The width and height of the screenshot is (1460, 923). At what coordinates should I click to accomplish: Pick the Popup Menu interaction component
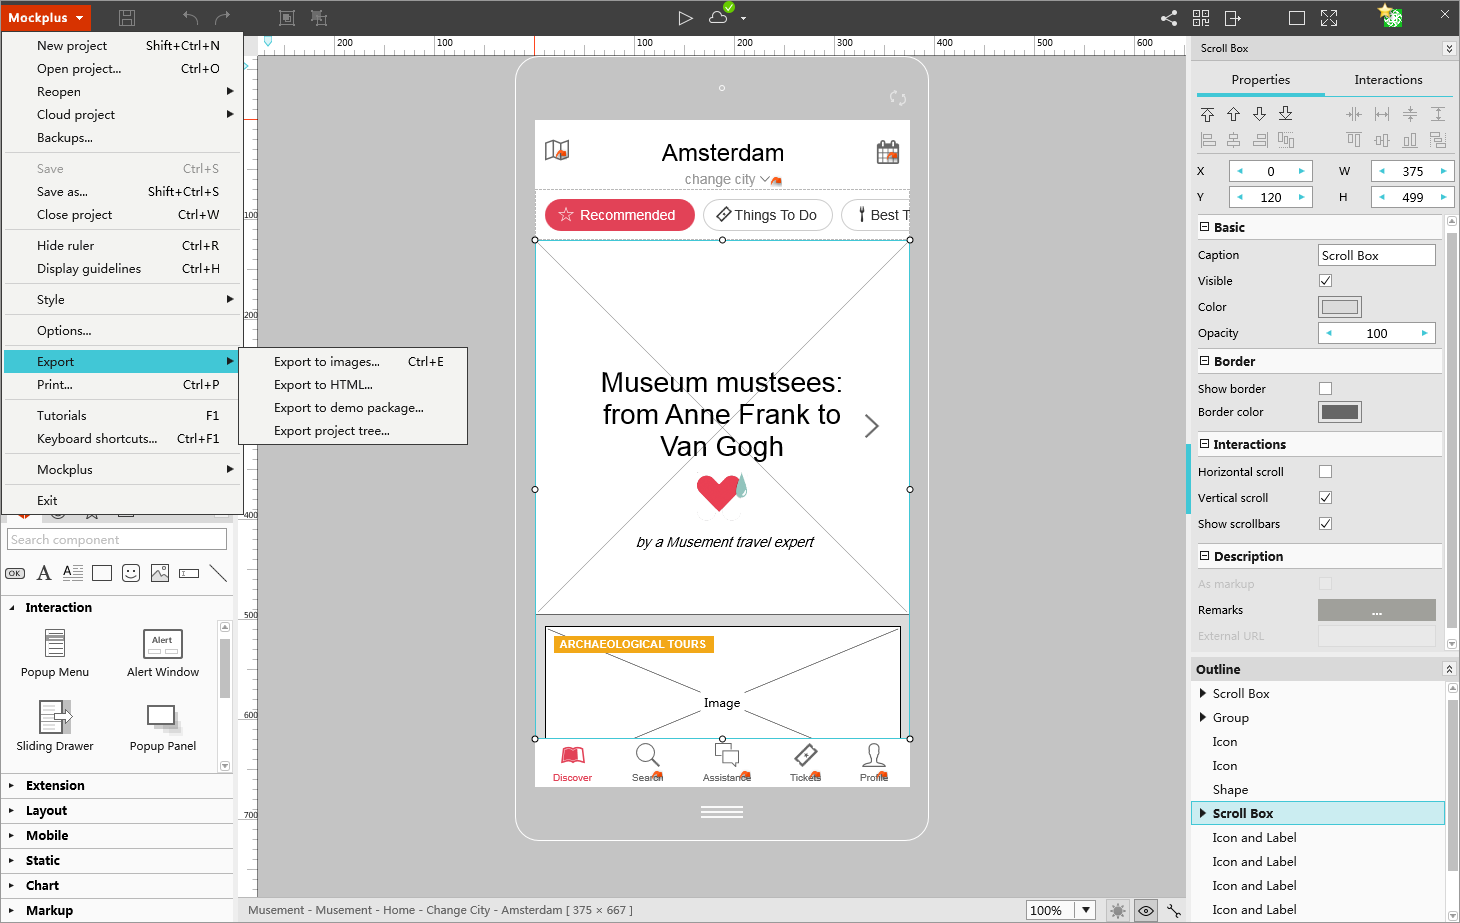pyautogui.click(x=55, y=653)
